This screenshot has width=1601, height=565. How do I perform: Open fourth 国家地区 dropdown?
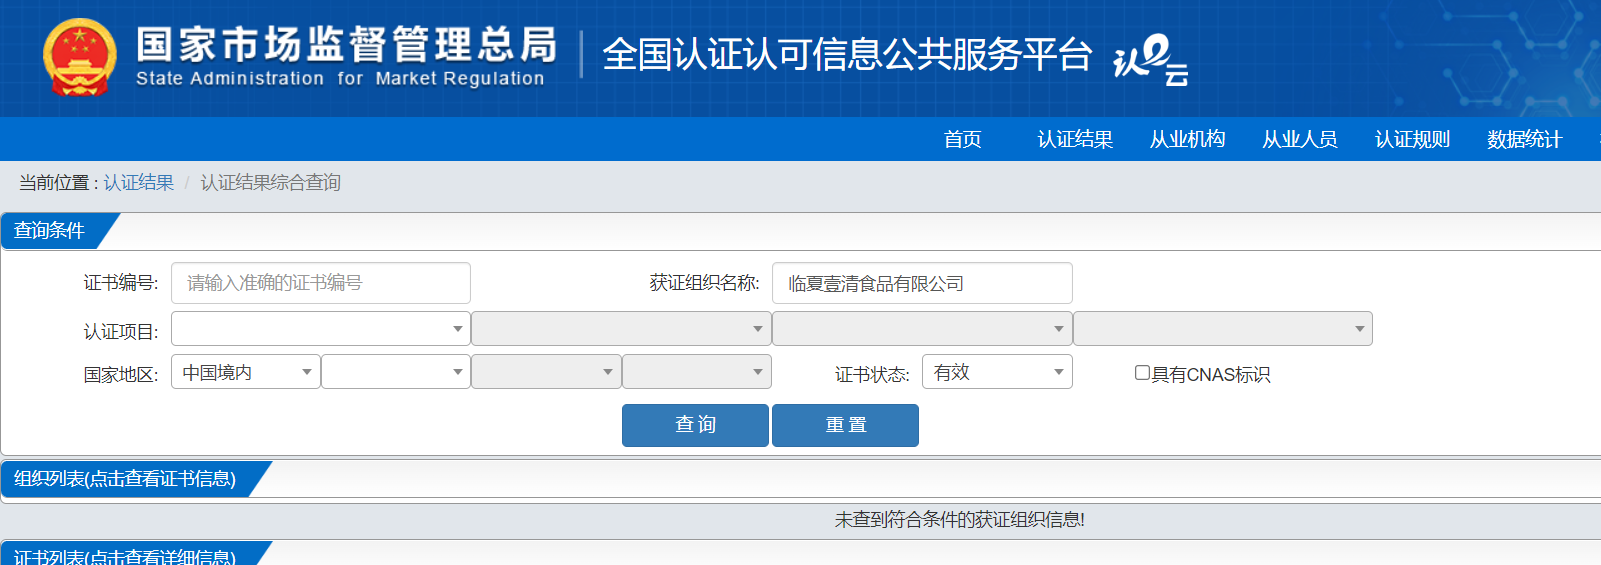point(697,372)
